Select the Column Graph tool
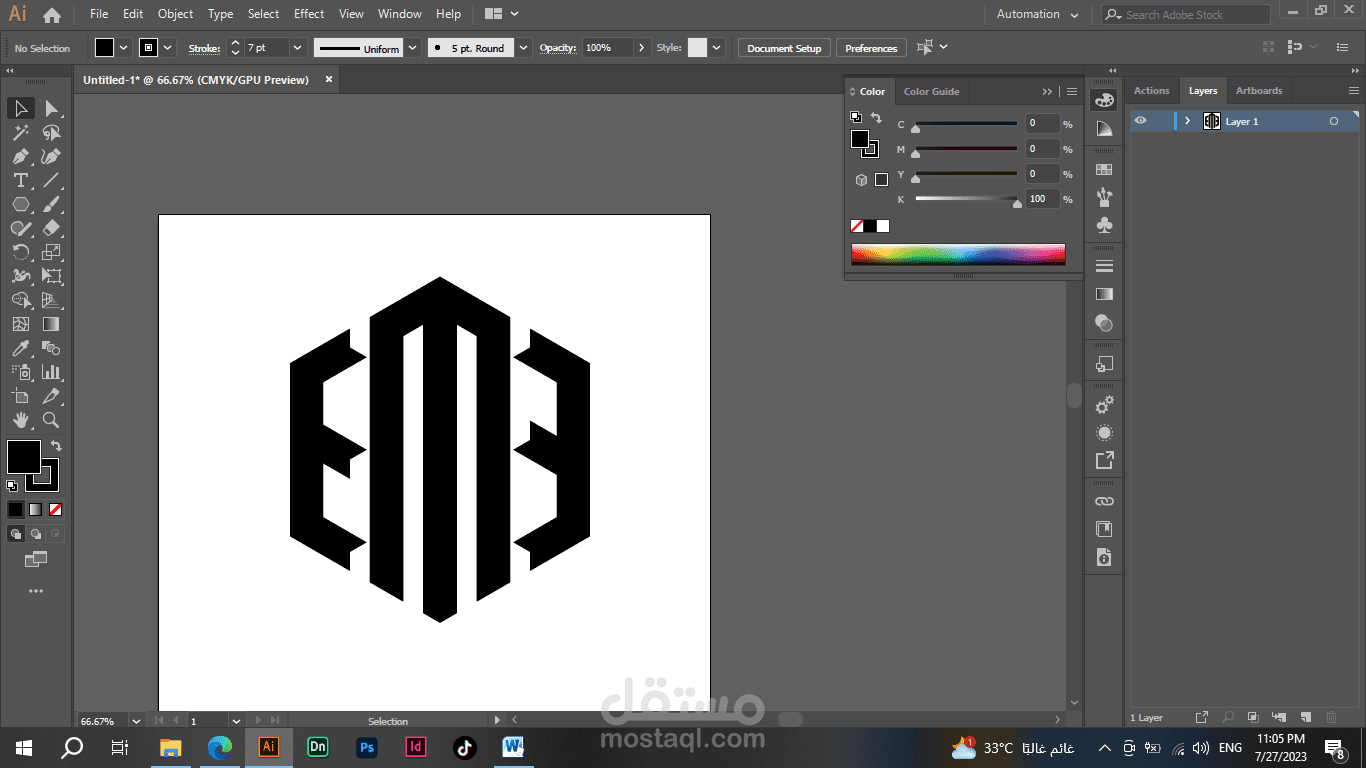Viewport: 1366px width, 768px height. click(52, 372)
